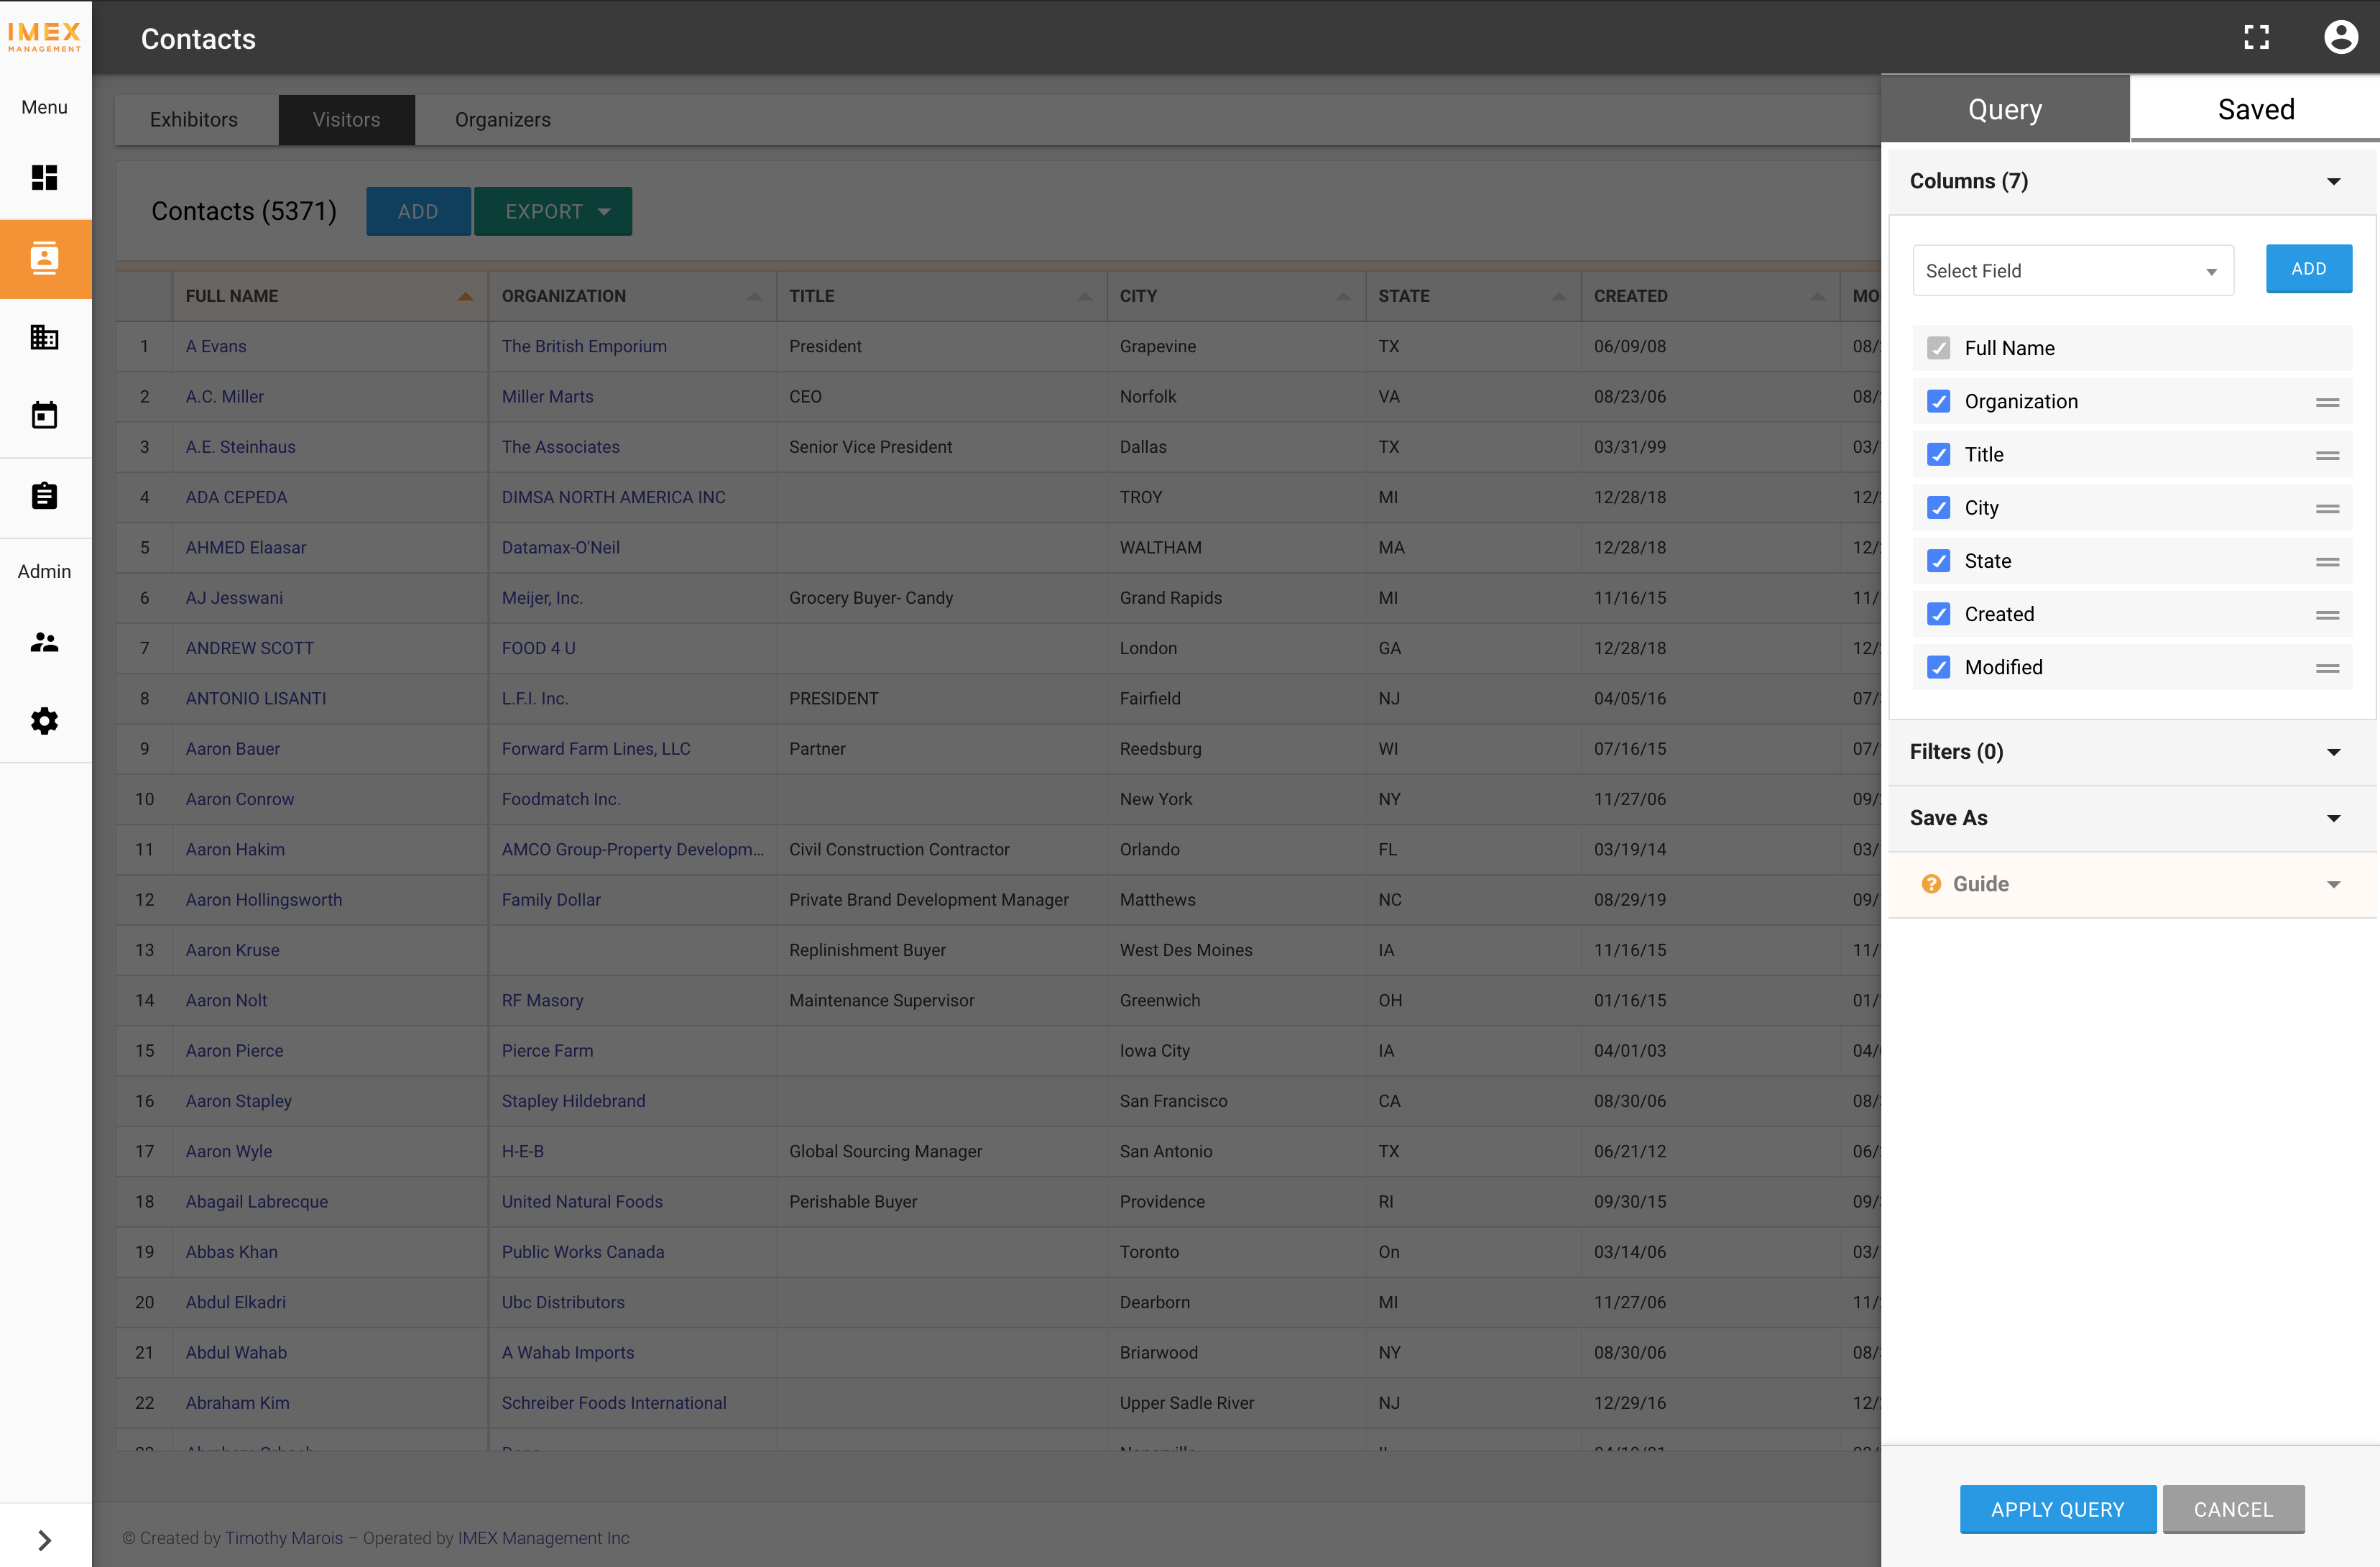Select the contacts card icon in the sidebar
This screenshot has height=1567, width=2380.
(x=44, y=258)
